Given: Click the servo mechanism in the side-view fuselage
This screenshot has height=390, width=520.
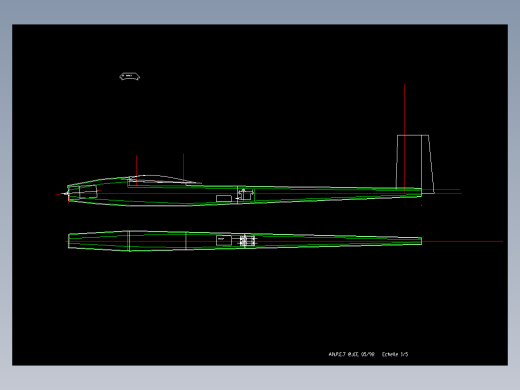Looking at the screenshot, I should (x=245, y=195).
